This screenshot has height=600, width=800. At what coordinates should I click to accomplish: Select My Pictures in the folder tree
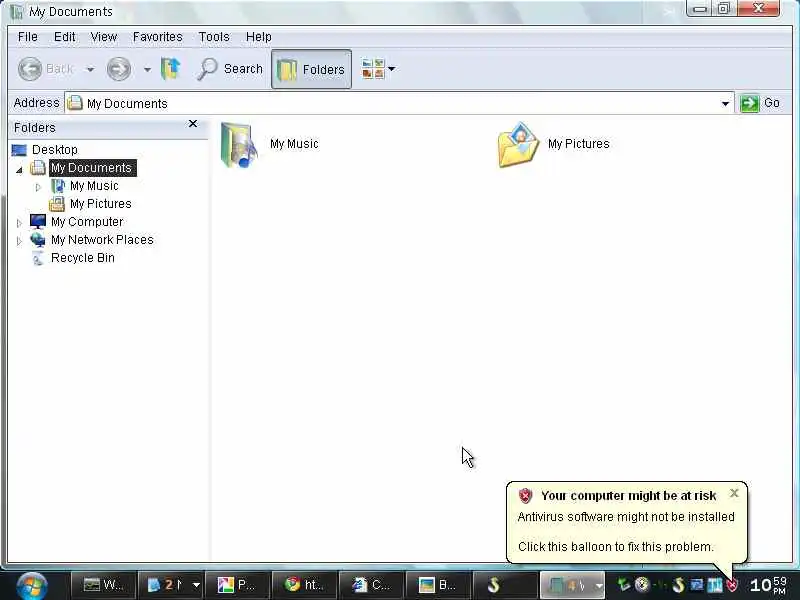(x=101, y=204)
